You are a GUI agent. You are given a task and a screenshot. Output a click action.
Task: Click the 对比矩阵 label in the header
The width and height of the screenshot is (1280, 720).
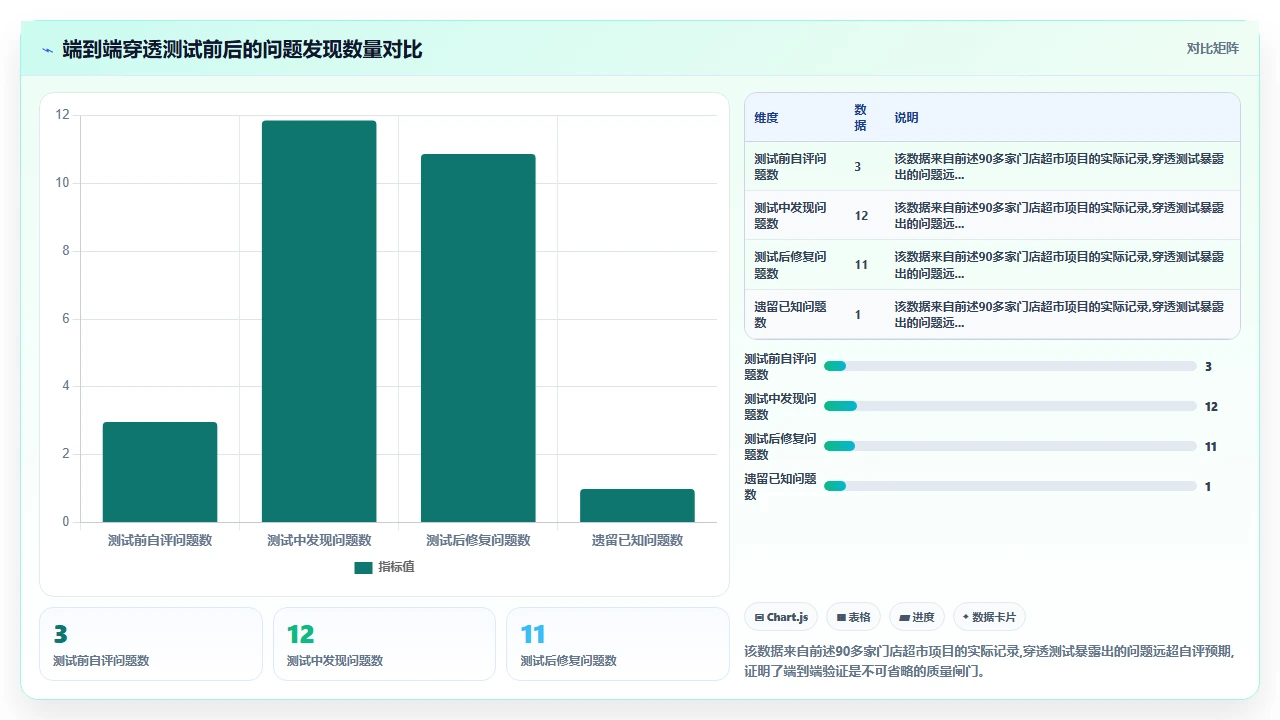click(1212, 48)
